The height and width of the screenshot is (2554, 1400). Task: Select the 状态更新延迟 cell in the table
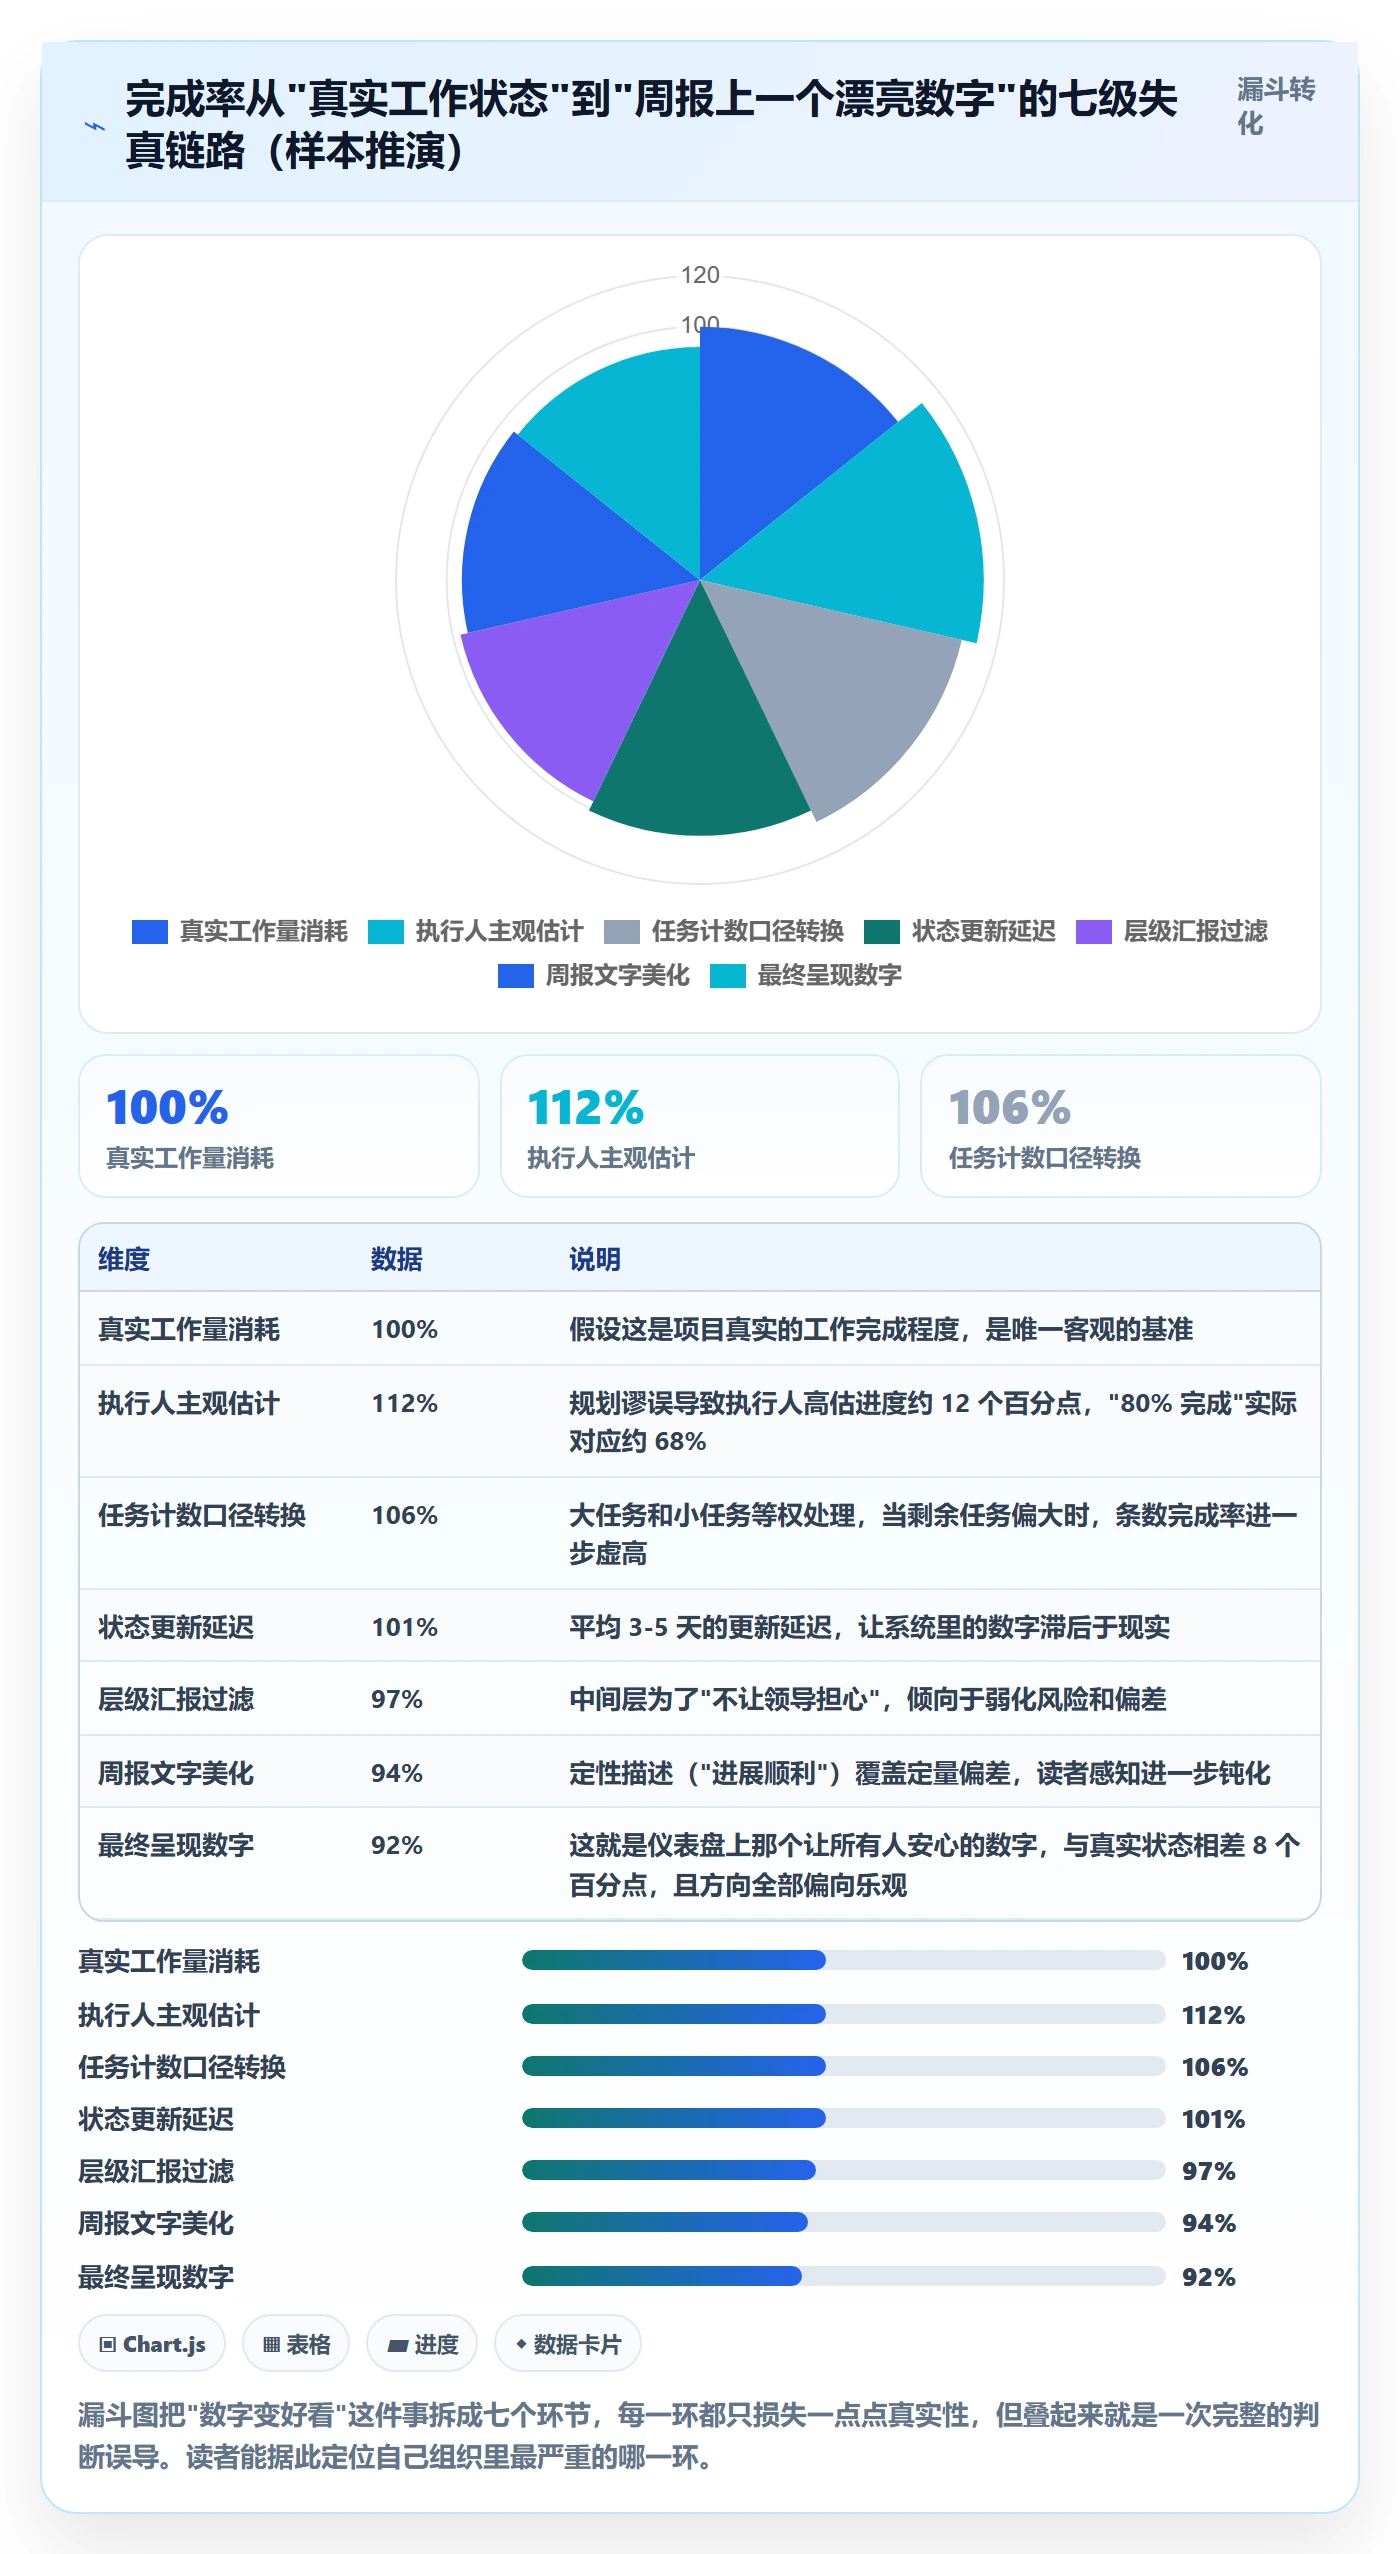click(176, 1627)
